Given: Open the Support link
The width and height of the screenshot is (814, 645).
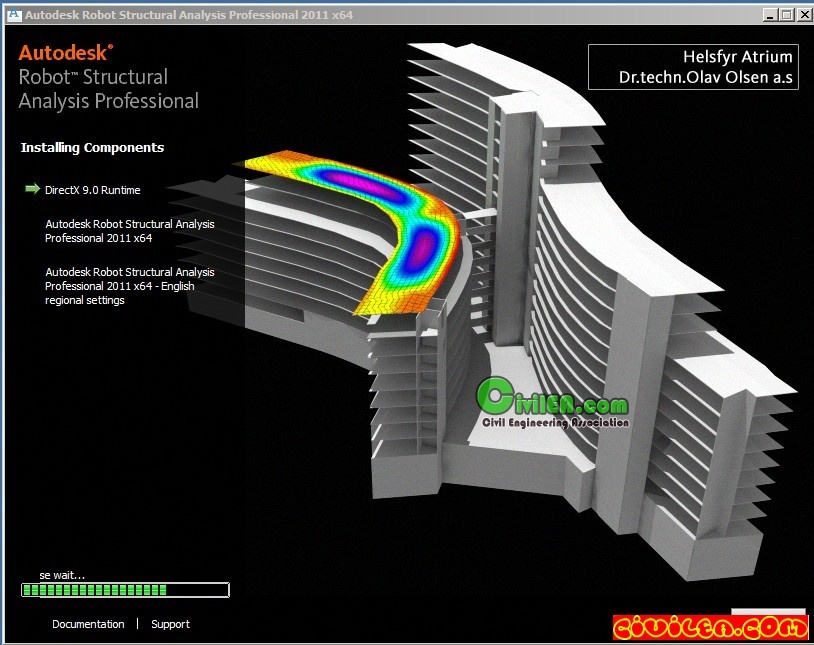Looking at the screenshot, I should point(170,624).
